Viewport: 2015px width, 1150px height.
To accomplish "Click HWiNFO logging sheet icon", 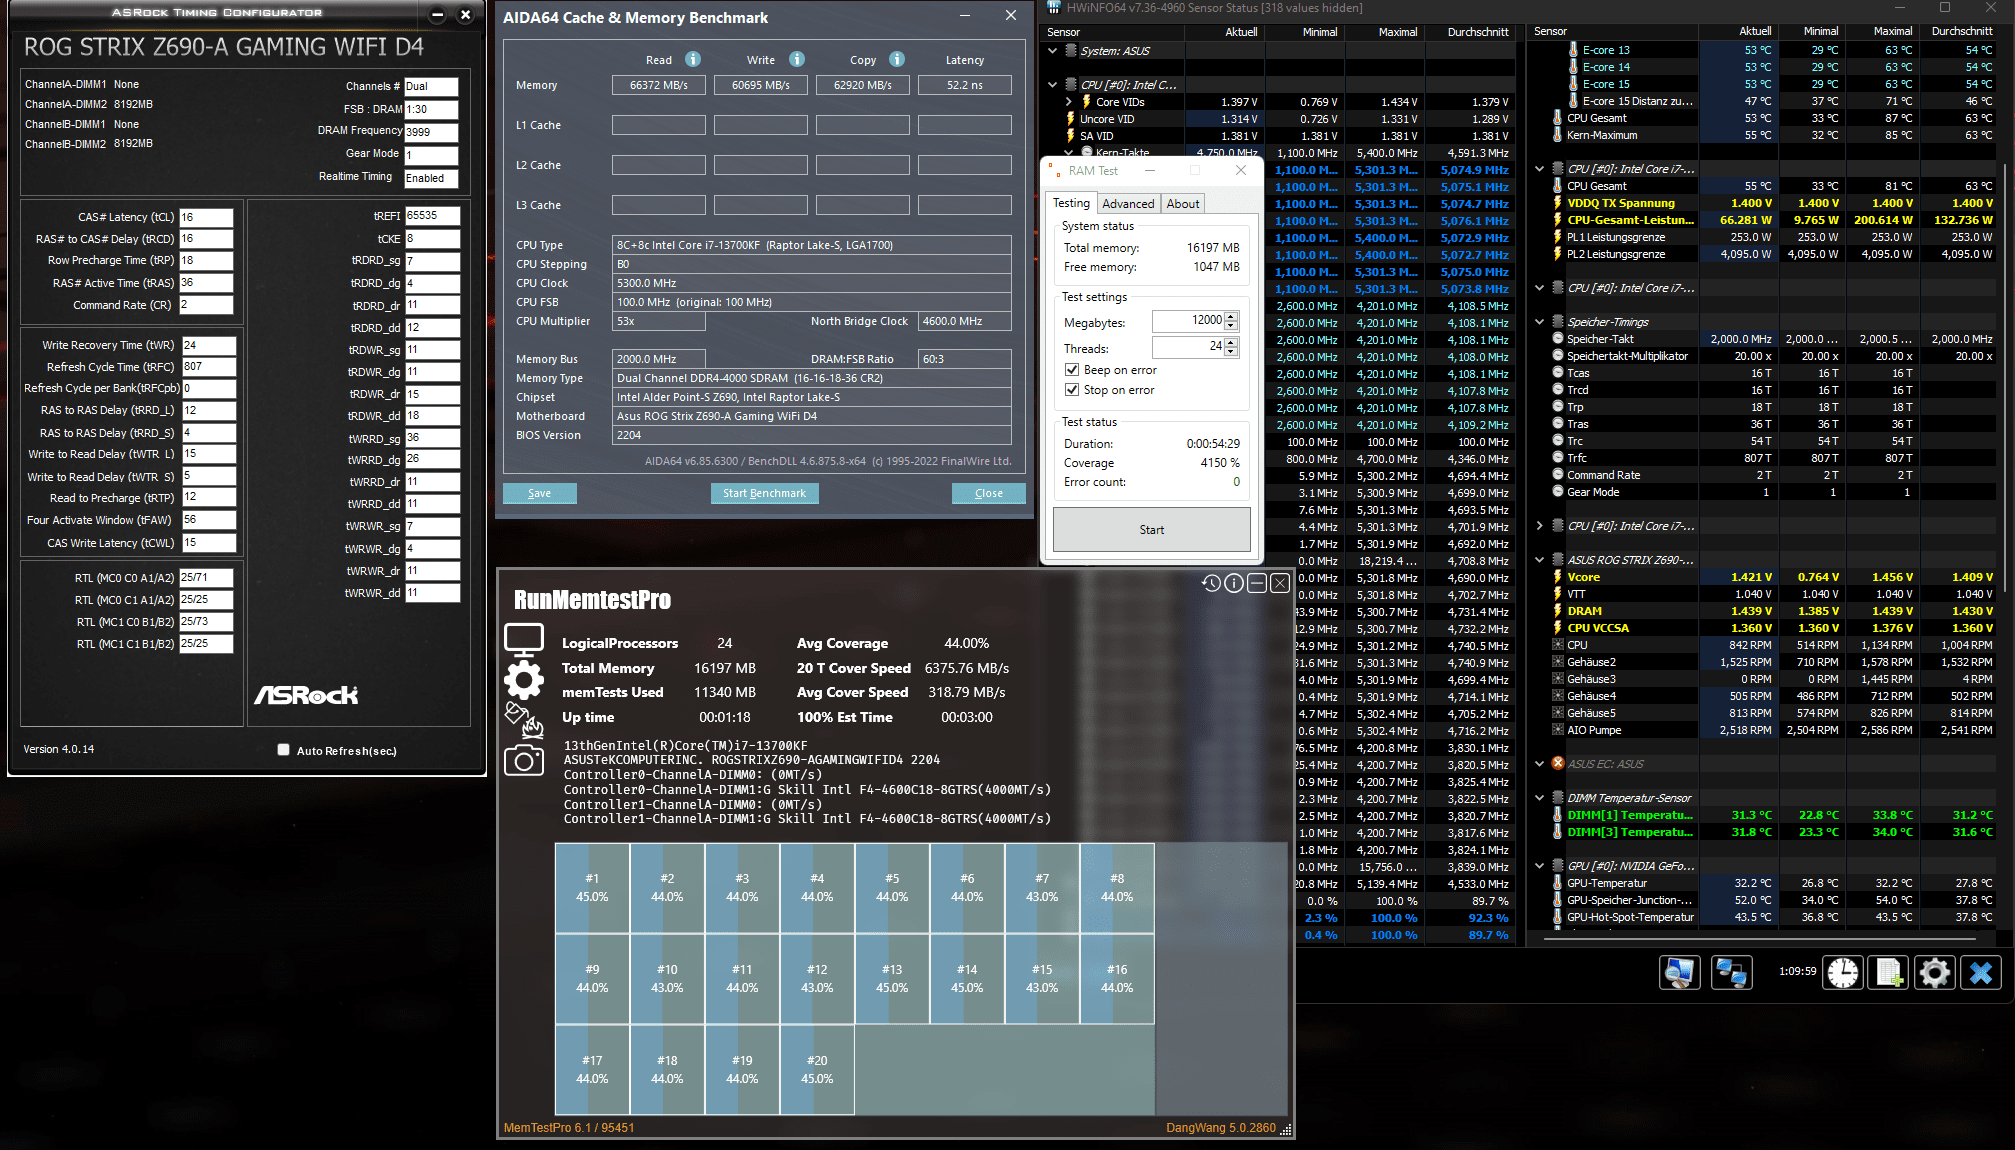I will pyautogui.click(x=1889, y=972).
